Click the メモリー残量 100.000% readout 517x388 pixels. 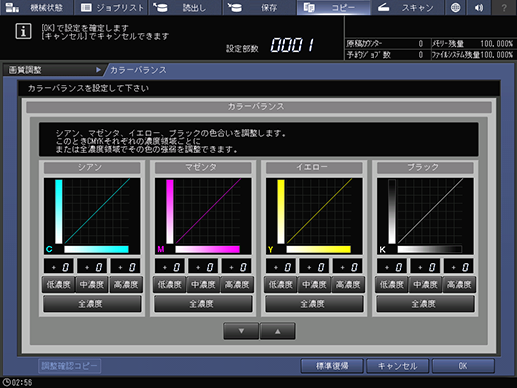[x=473, y=44]
